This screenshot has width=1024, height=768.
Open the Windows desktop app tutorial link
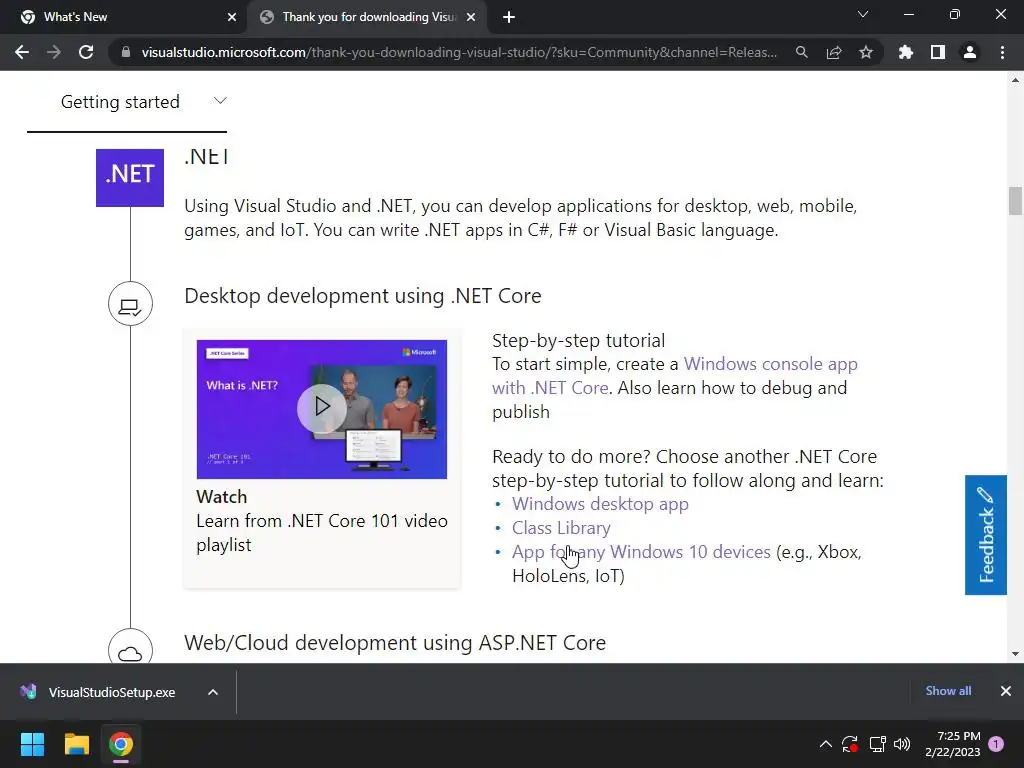point(600,504)
